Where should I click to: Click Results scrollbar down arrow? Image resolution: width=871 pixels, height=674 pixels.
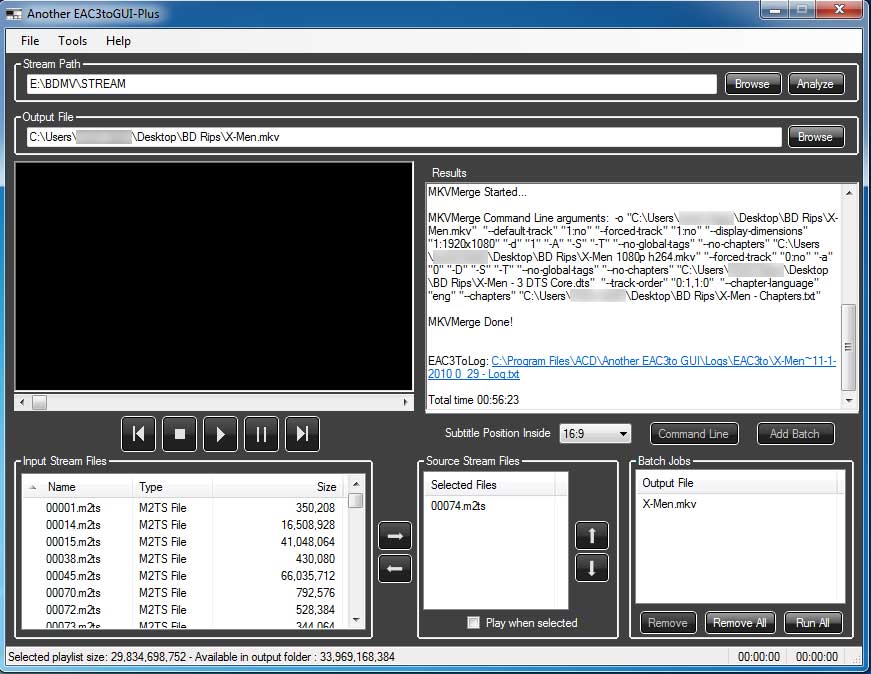click(x=849, y=401)
